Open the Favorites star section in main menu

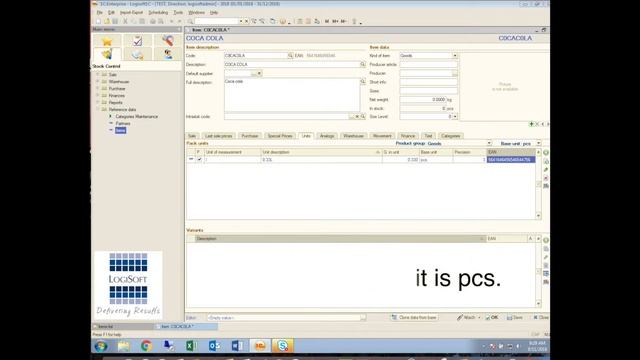point(107,41)
